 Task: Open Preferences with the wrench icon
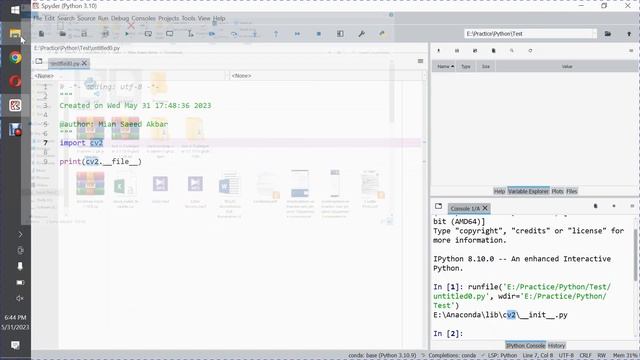click(x=361, y=34)
